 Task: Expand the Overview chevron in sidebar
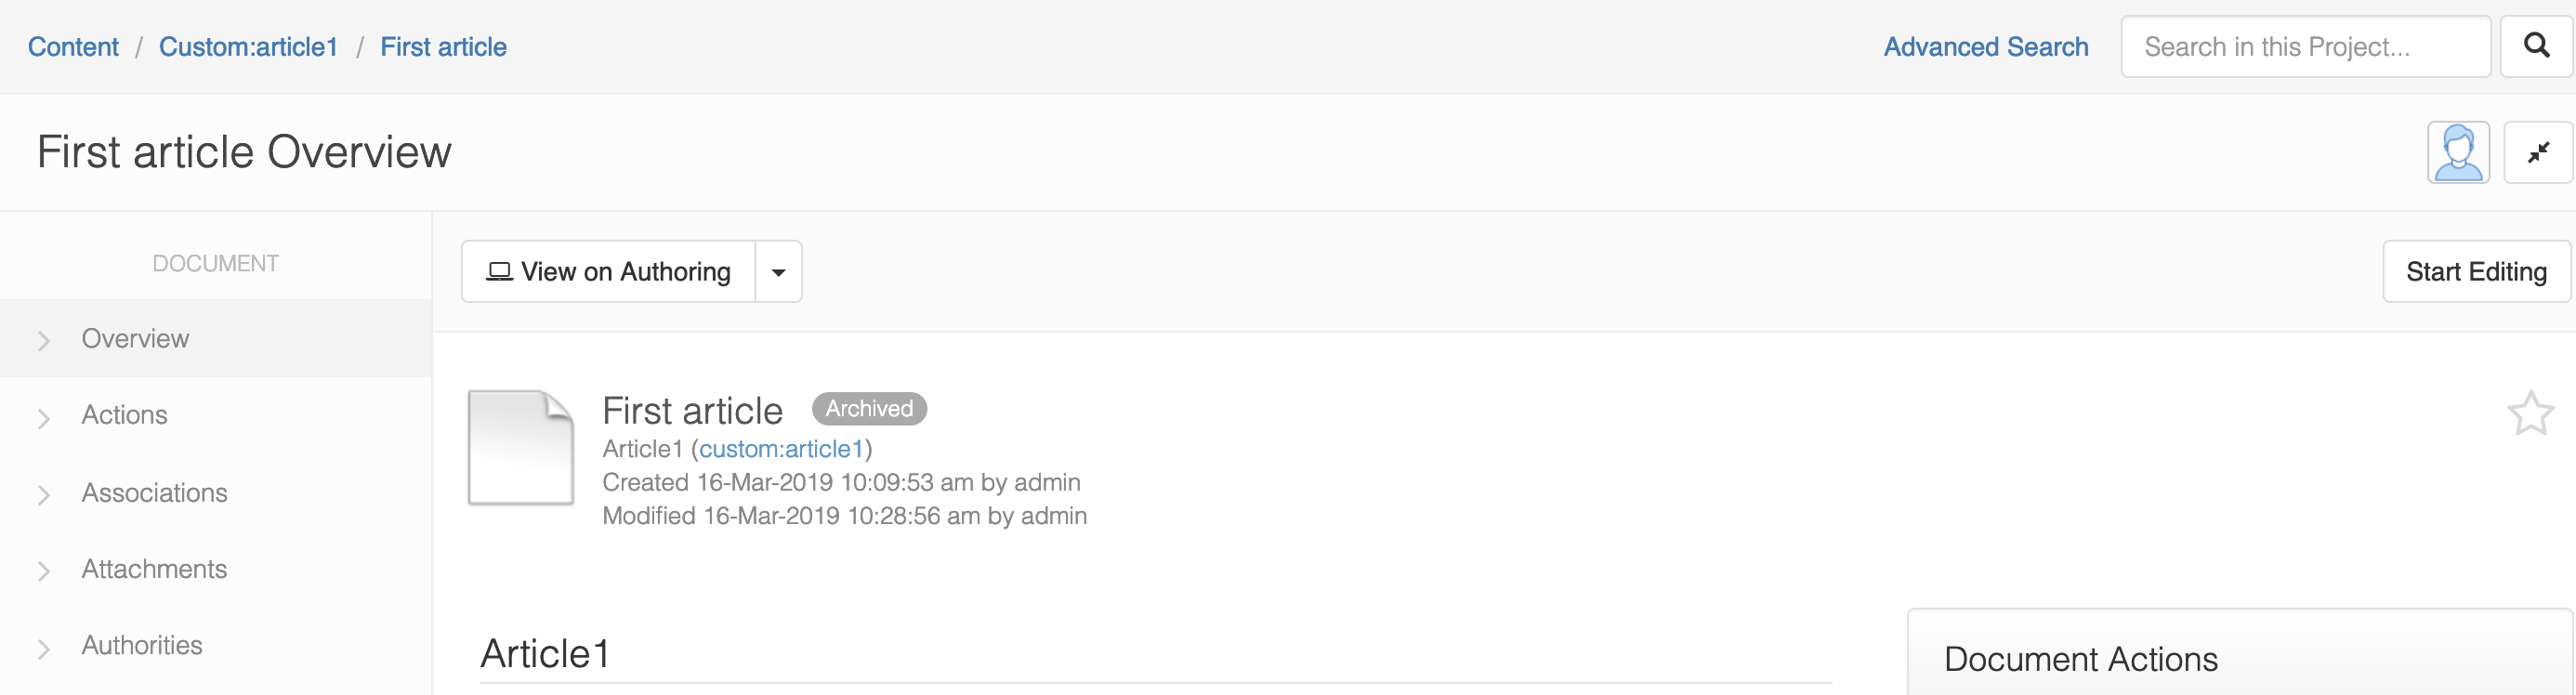coord(44,341)
